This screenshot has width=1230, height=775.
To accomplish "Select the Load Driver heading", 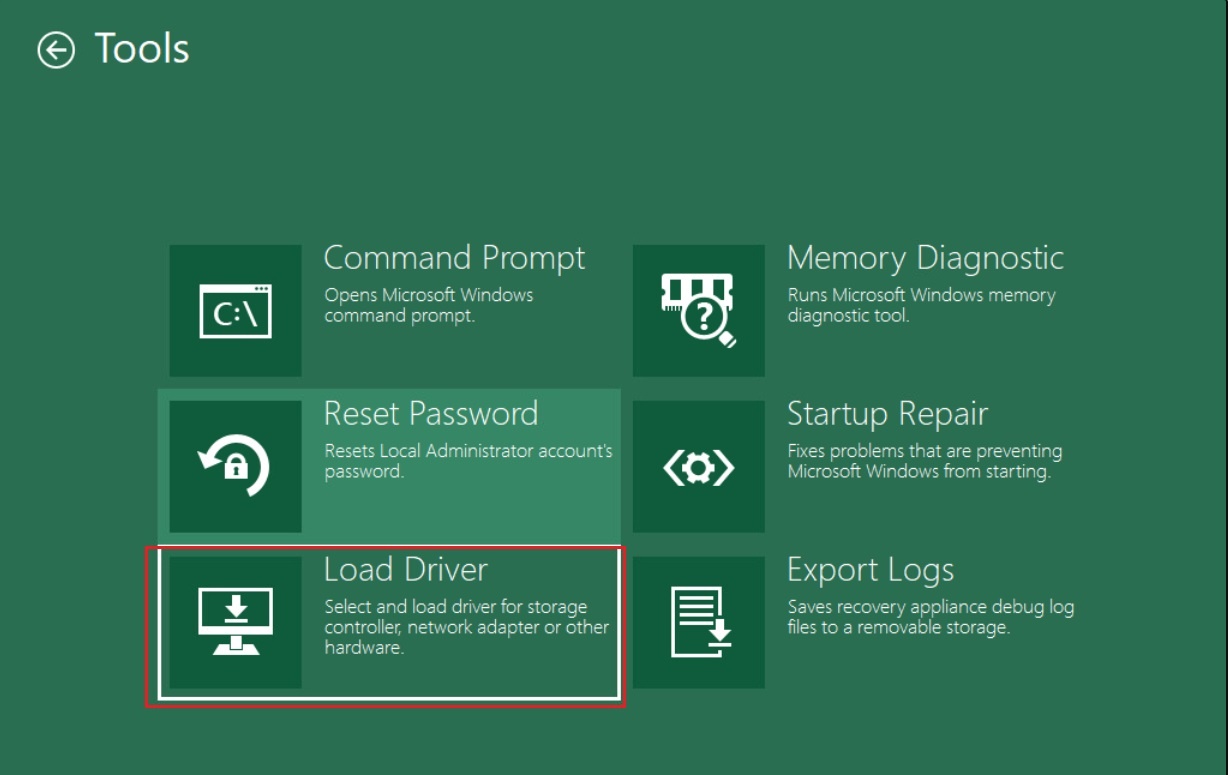I will click(406, 570).
